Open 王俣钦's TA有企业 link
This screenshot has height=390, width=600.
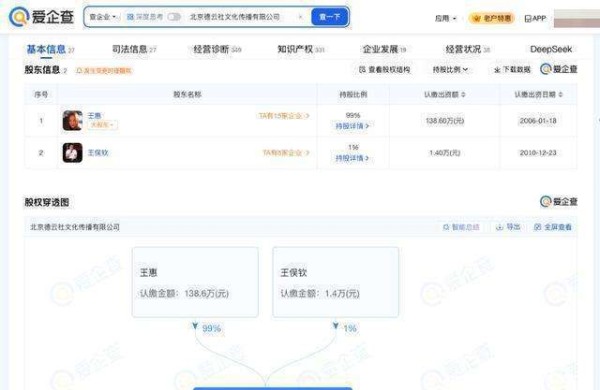pyautogui.click(x=286, y=153)
